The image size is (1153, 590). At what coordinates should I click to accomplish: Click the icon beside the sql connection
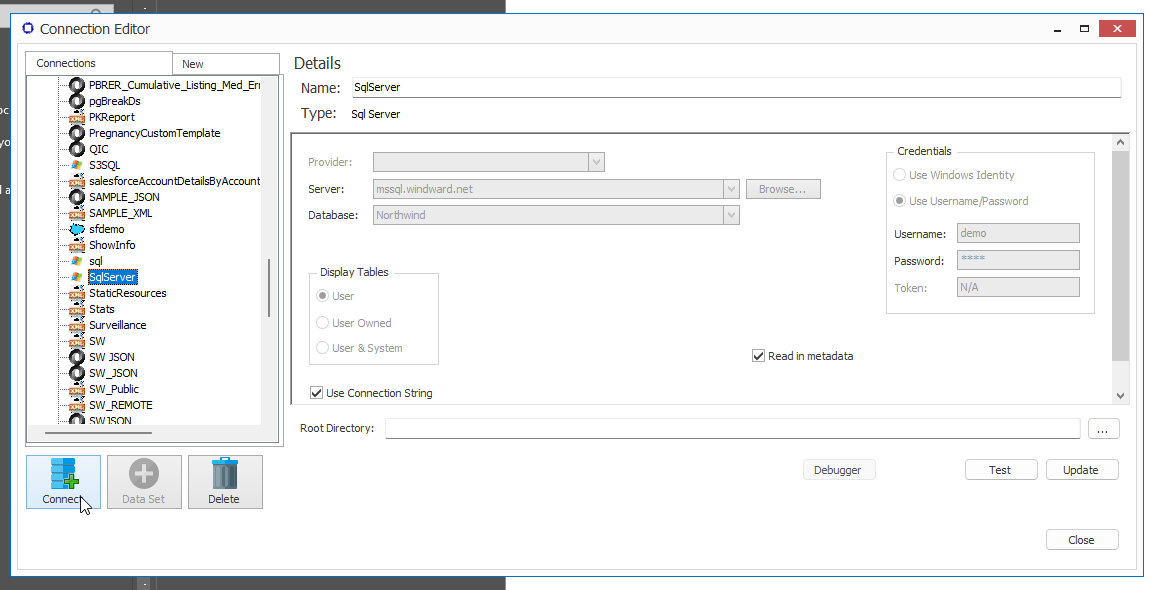click(x=77, y=261)
